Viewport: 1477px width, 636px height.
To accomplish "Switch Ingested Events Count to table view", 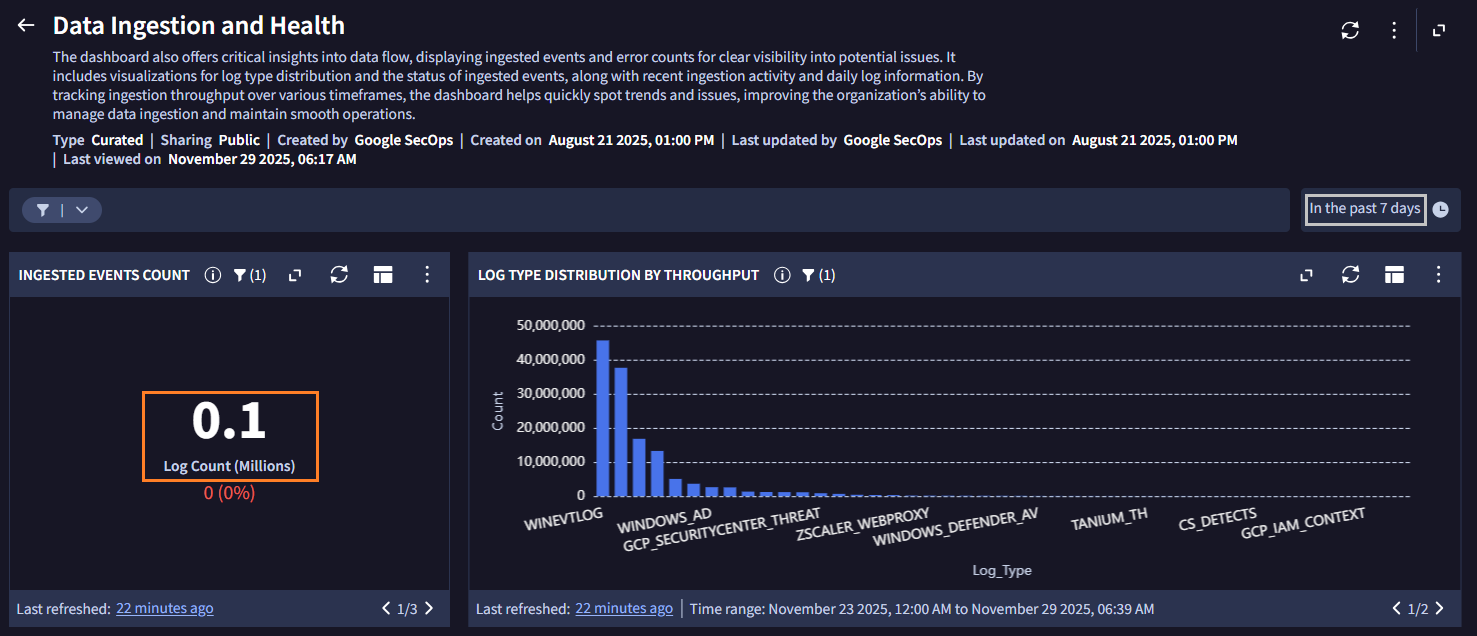I will 383,275.
